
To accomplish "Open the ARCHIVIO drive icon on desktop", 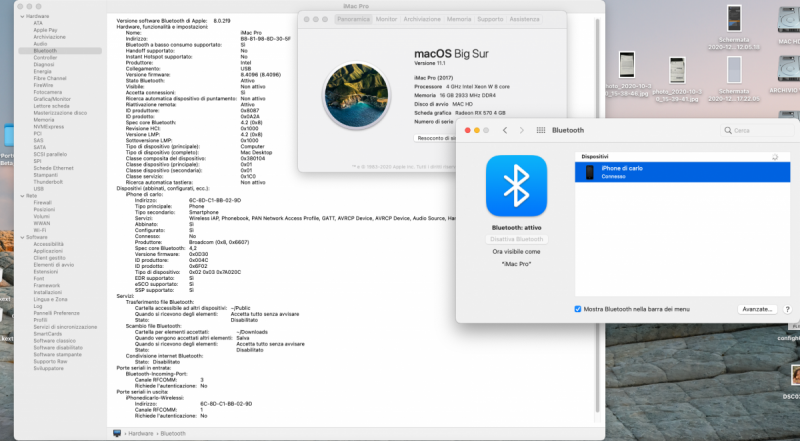I will pos(789,69).
